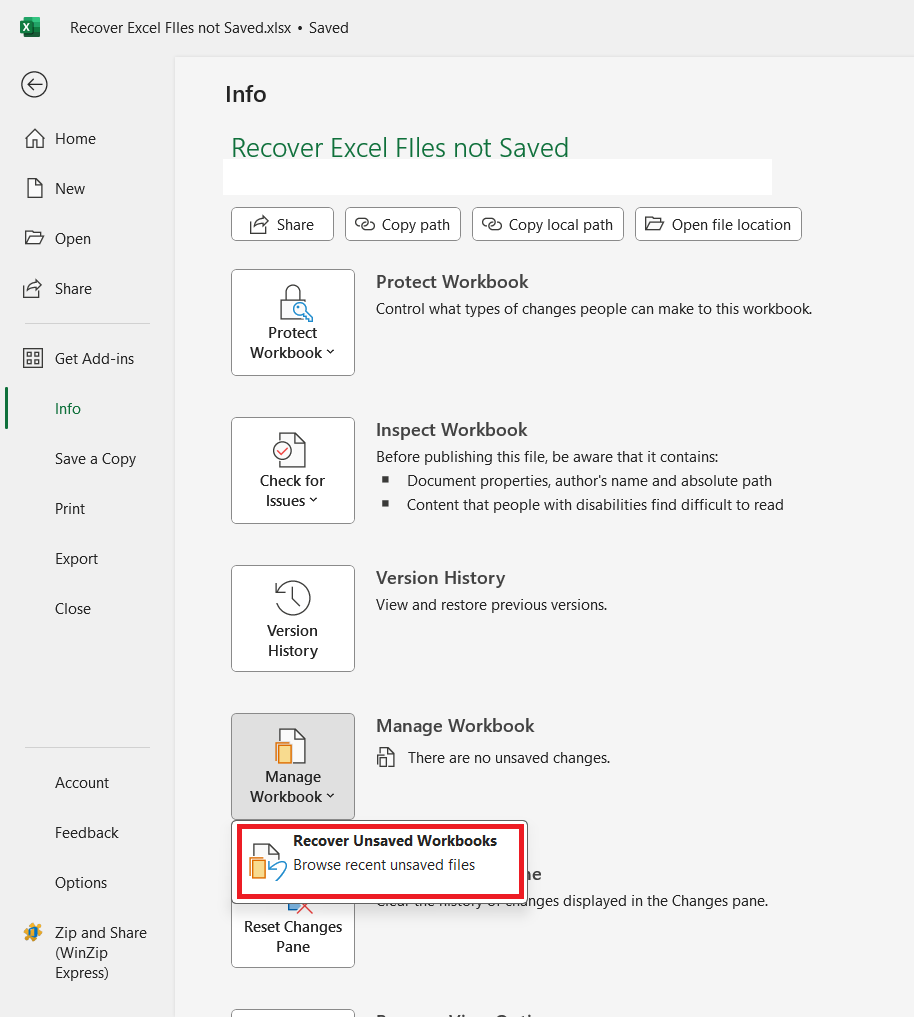
Task: Select New from the sidebar
Action: 69,189
